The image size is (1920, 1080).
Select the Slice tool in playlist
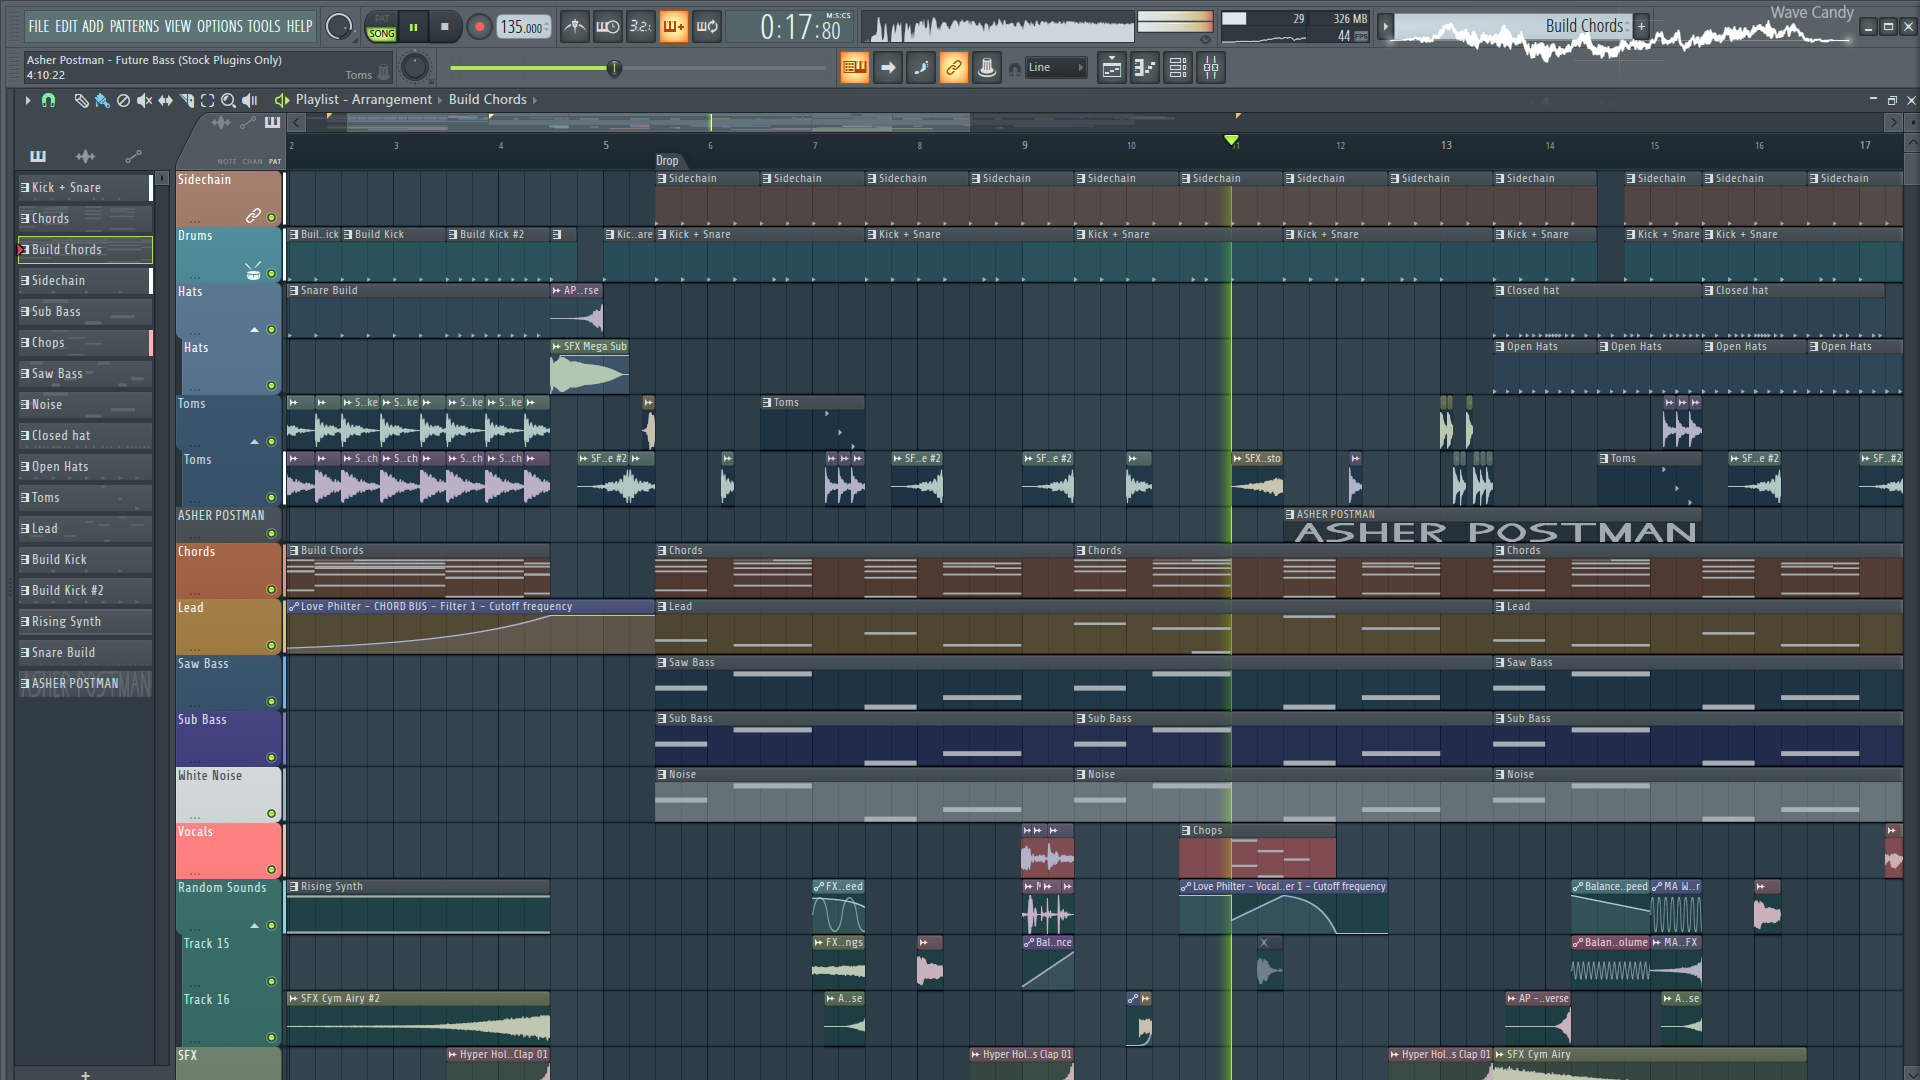(187, 100)
